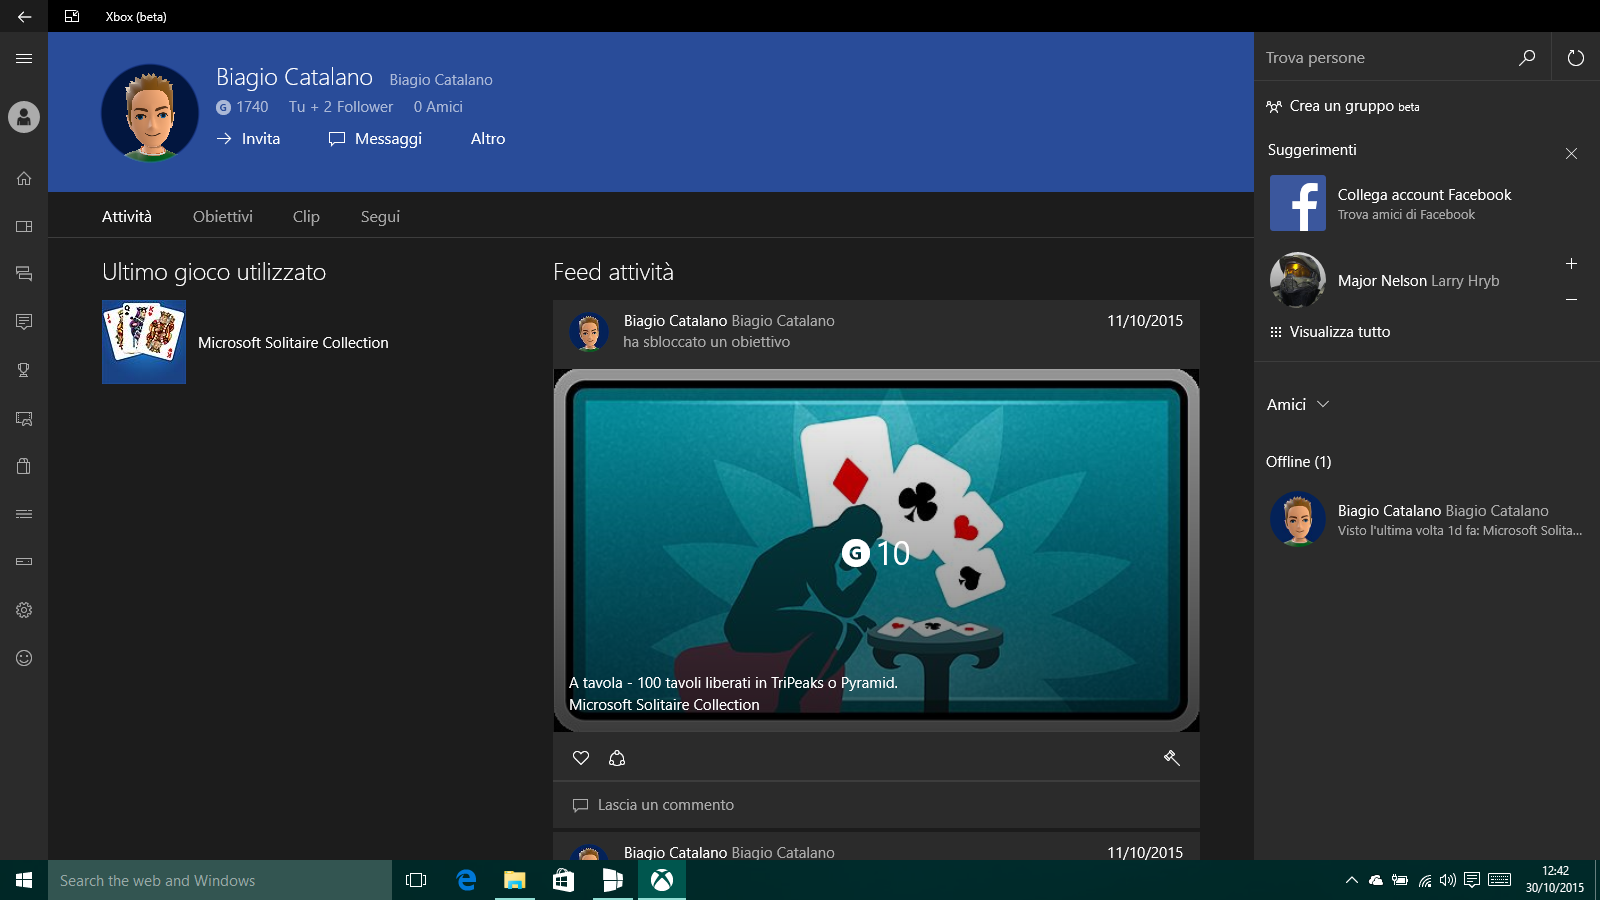Go to Home in the sidebar

click(x=24, y=178)
